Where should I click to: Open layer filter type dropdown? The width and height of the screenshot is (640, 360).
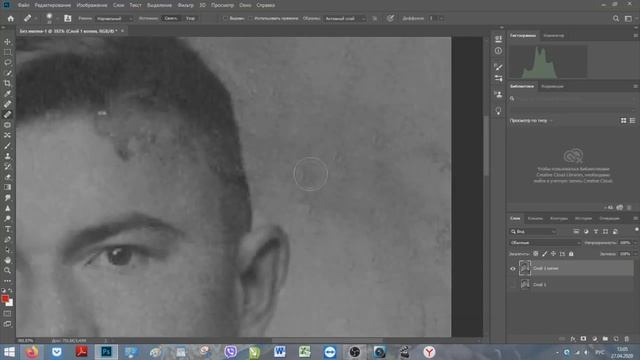click(x=533, y=231)
